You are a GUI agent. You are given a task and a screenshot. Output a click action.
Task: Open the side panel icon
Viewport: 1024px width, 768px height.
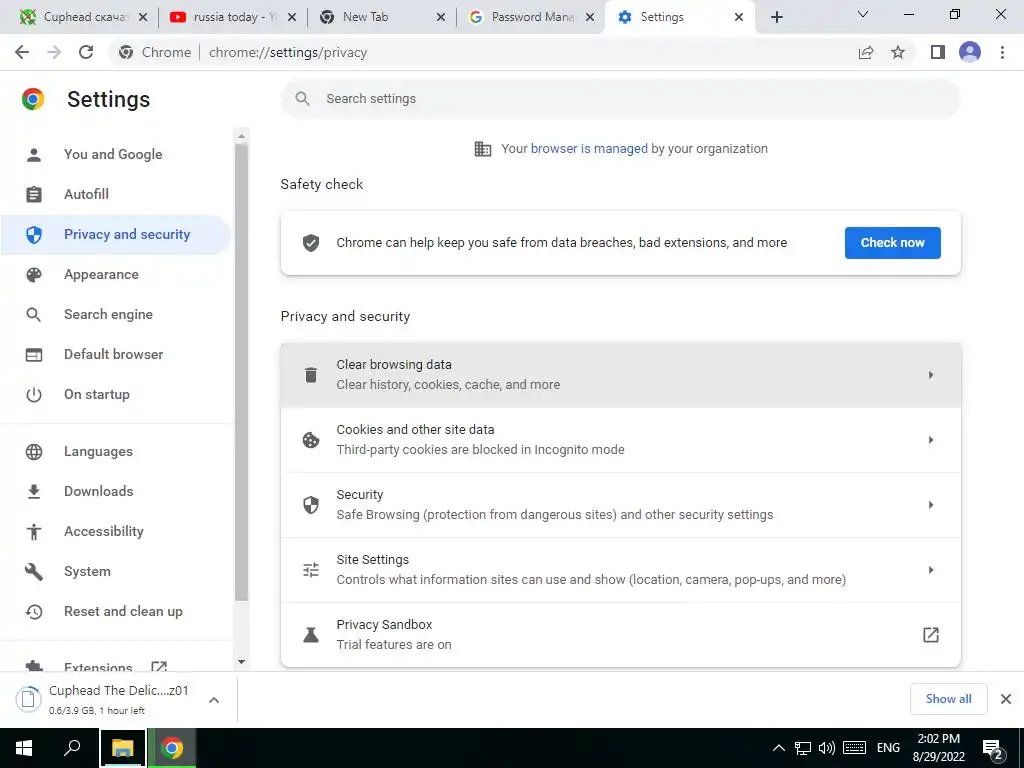(938, 52)
